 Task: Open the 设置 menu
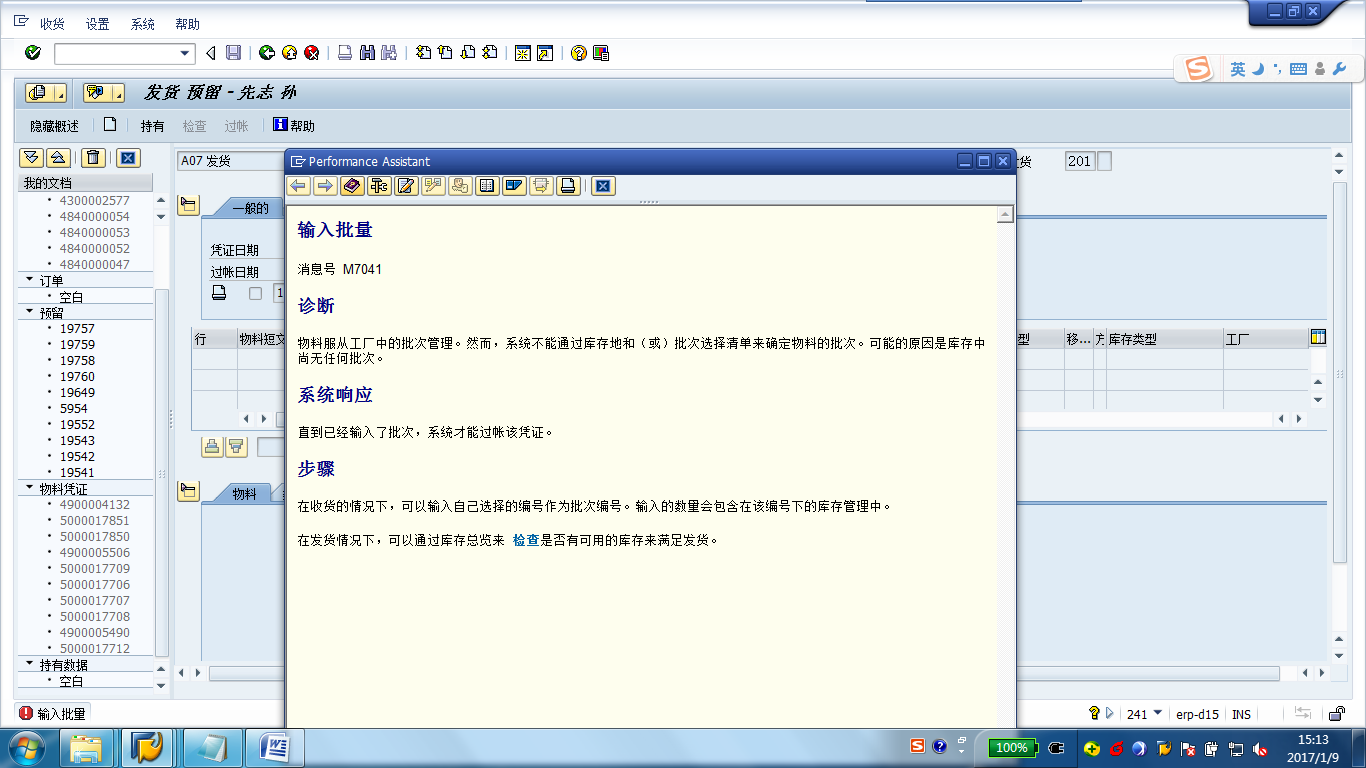97,24
